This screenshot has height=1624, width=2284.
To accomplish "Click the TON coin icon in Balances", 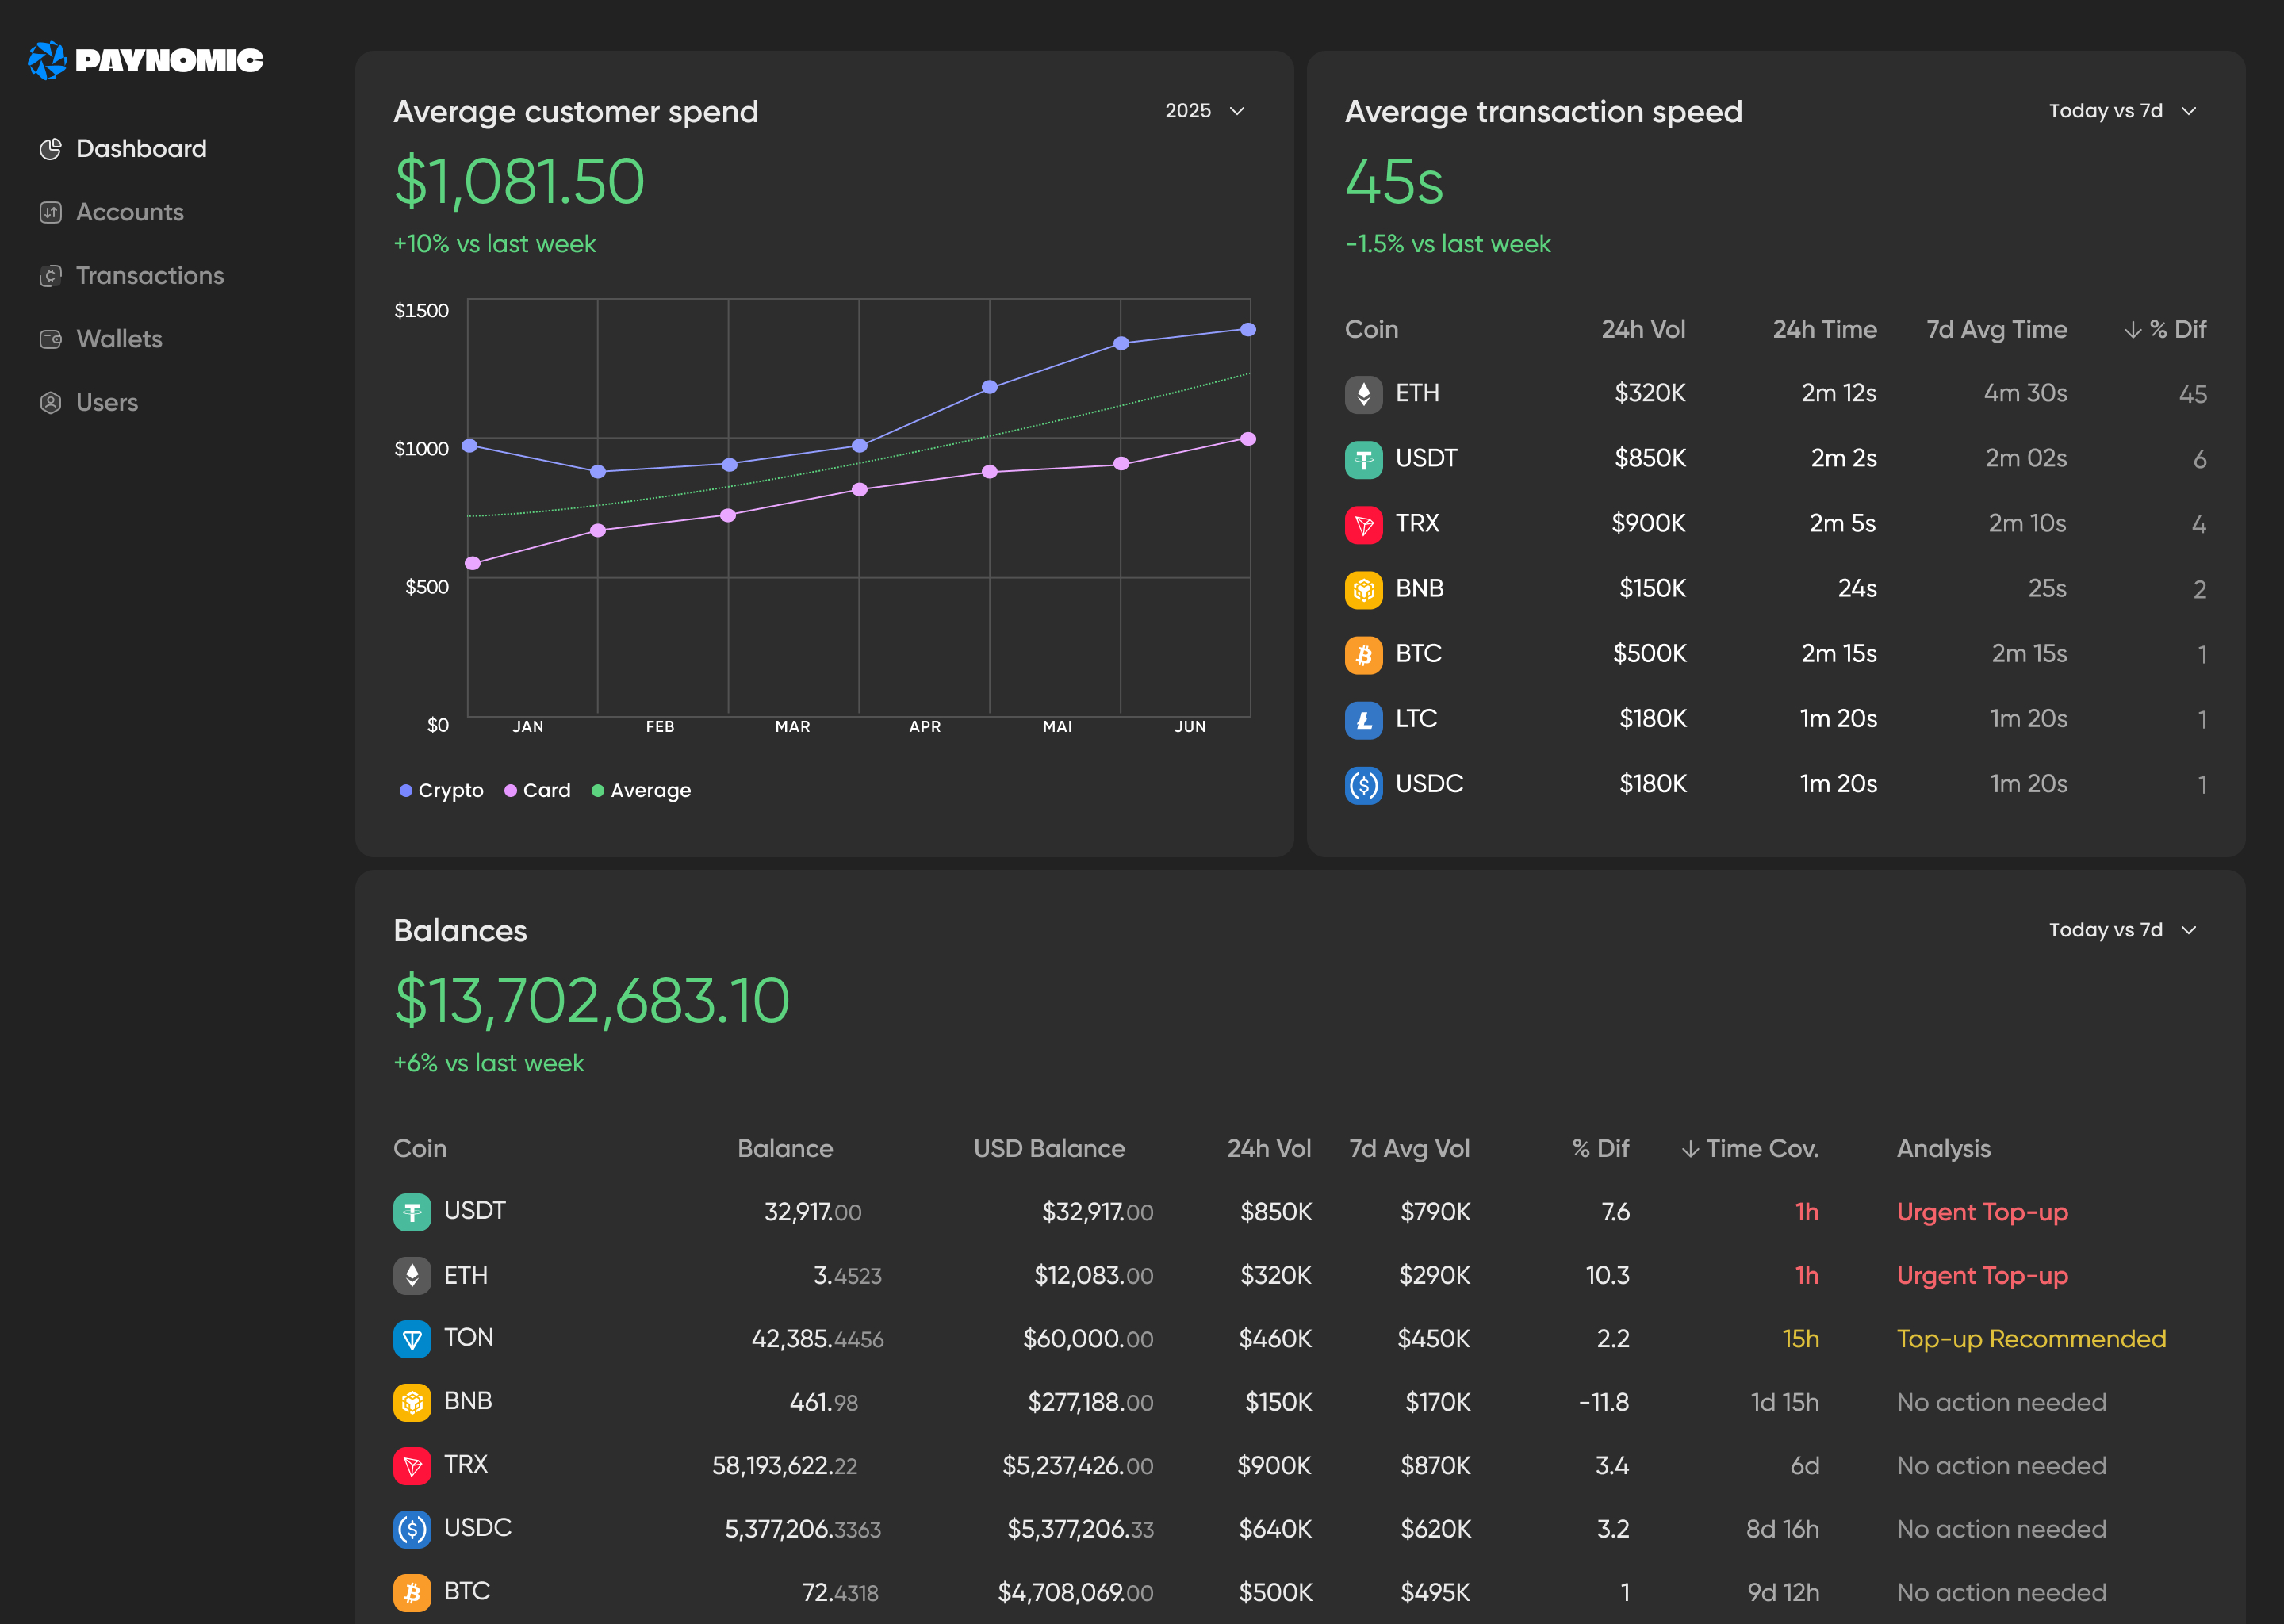I will pos(412,1339).
